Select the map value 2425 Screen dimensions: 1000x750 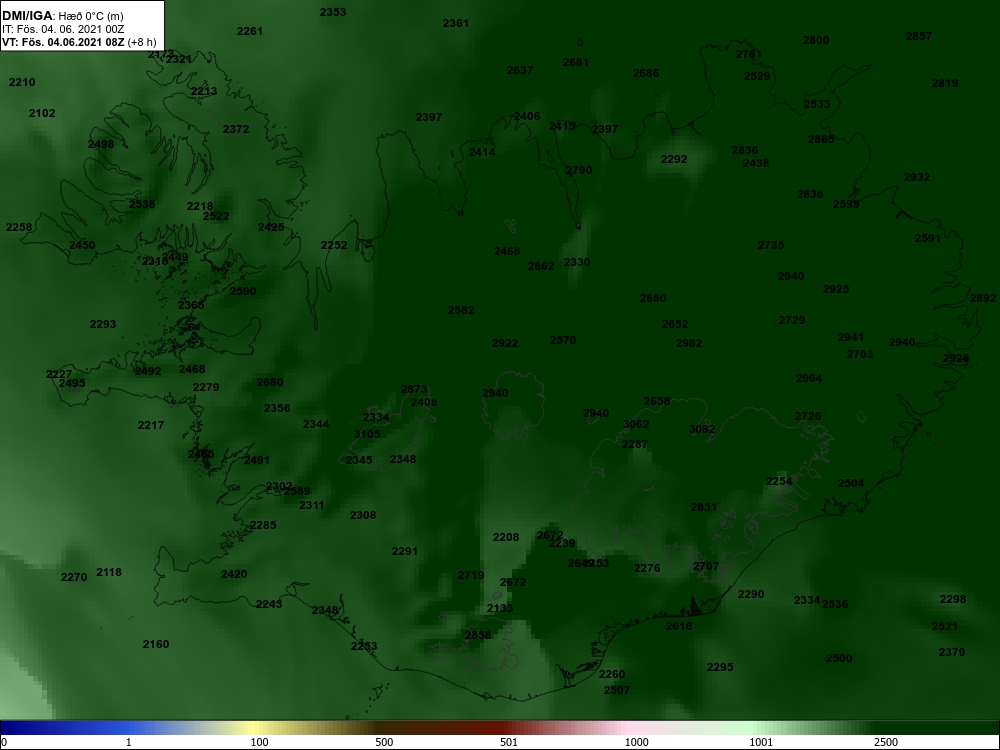pos(271,228)
